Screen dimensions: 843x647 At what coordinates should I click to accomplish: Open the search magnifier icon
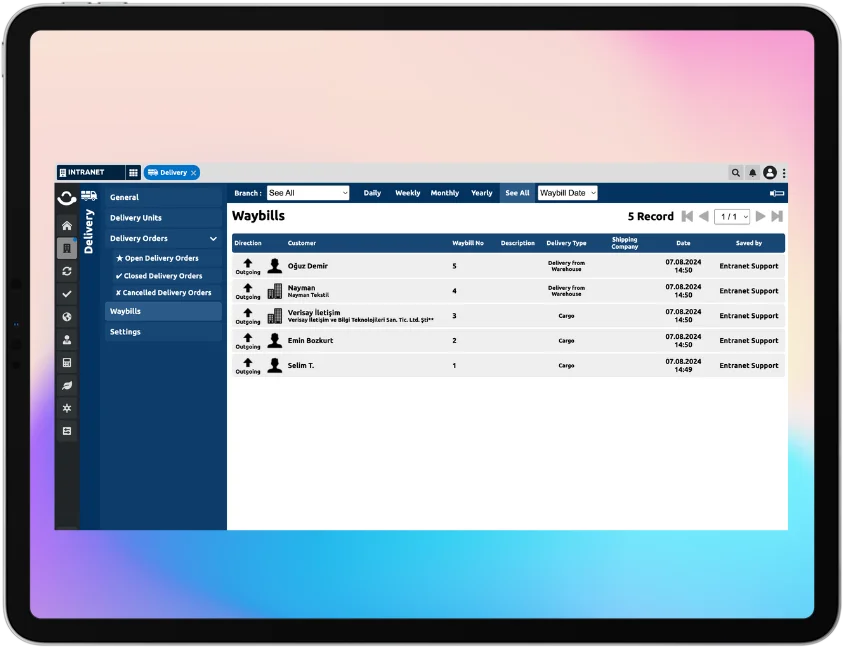[736, 173]
